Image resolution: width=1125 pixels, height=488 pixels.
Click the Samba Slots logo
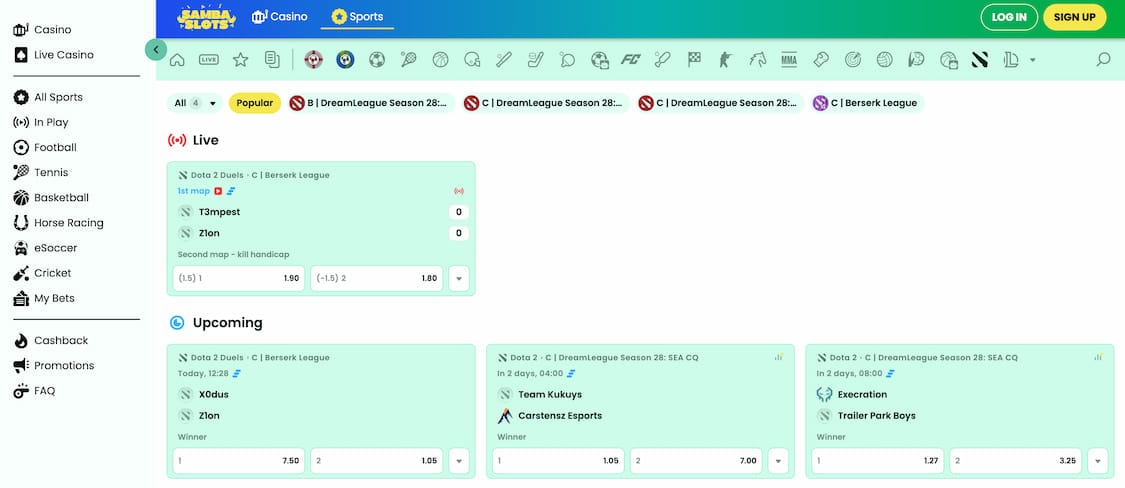point(207,18)
